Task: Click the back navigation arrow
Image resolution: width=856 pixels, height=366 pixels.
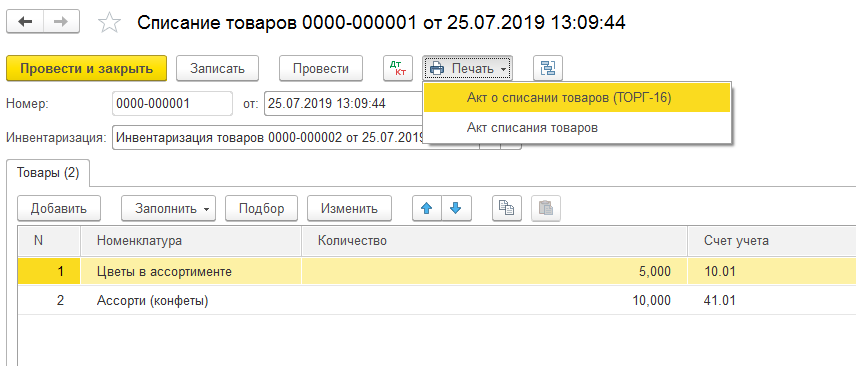Action: tap(25, 22)
